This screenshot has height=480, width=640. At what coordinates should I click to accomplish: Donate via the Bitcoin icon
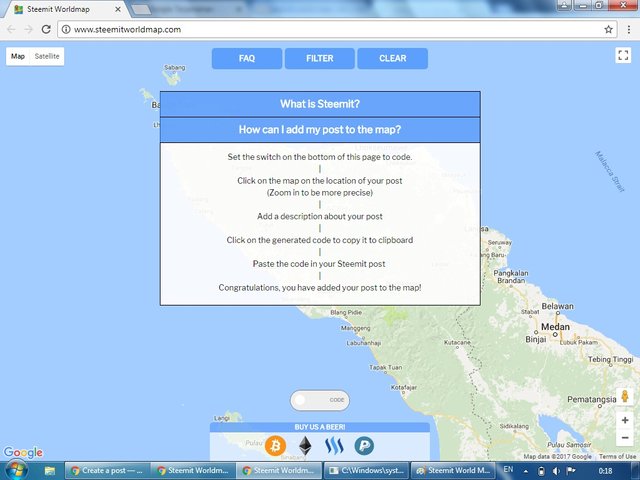(x=275, y=445)
